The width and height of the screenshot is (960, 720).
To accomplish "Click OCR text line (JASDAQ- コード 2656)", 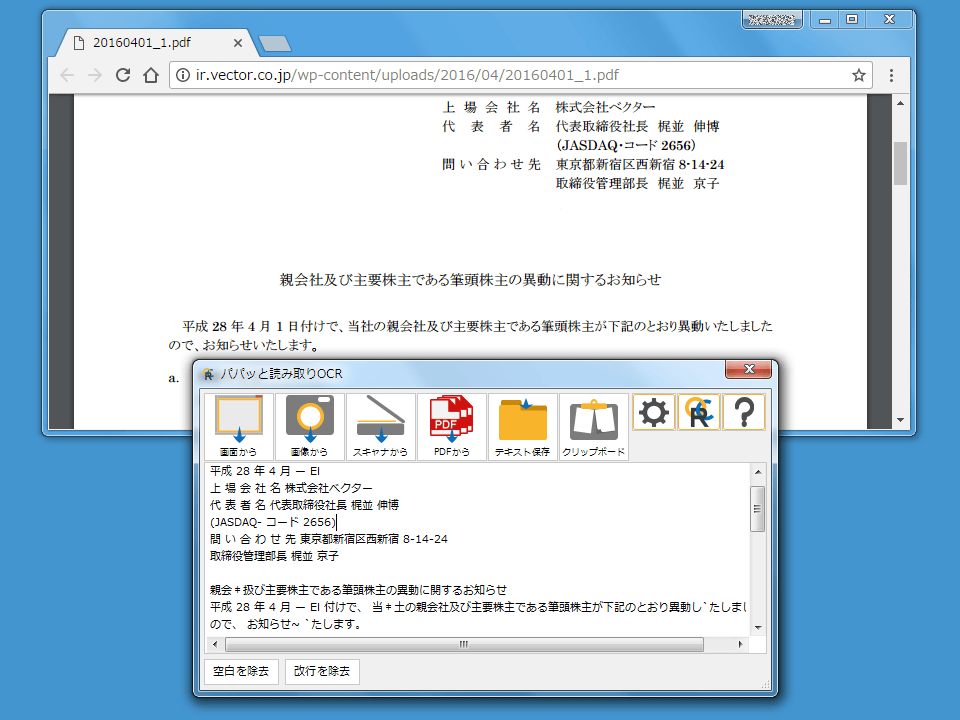I will pos(273,522).
